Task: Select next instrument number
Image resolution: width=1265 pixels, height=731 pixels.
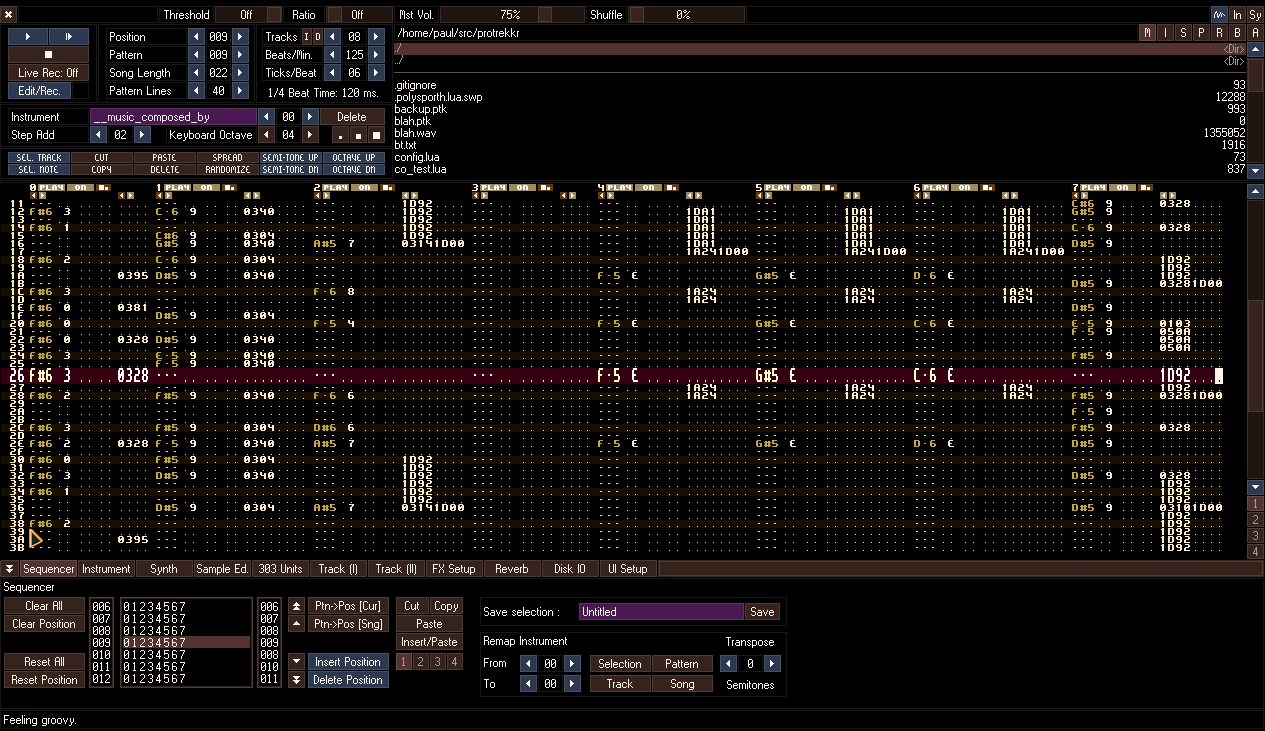Action: pos(310,117)
